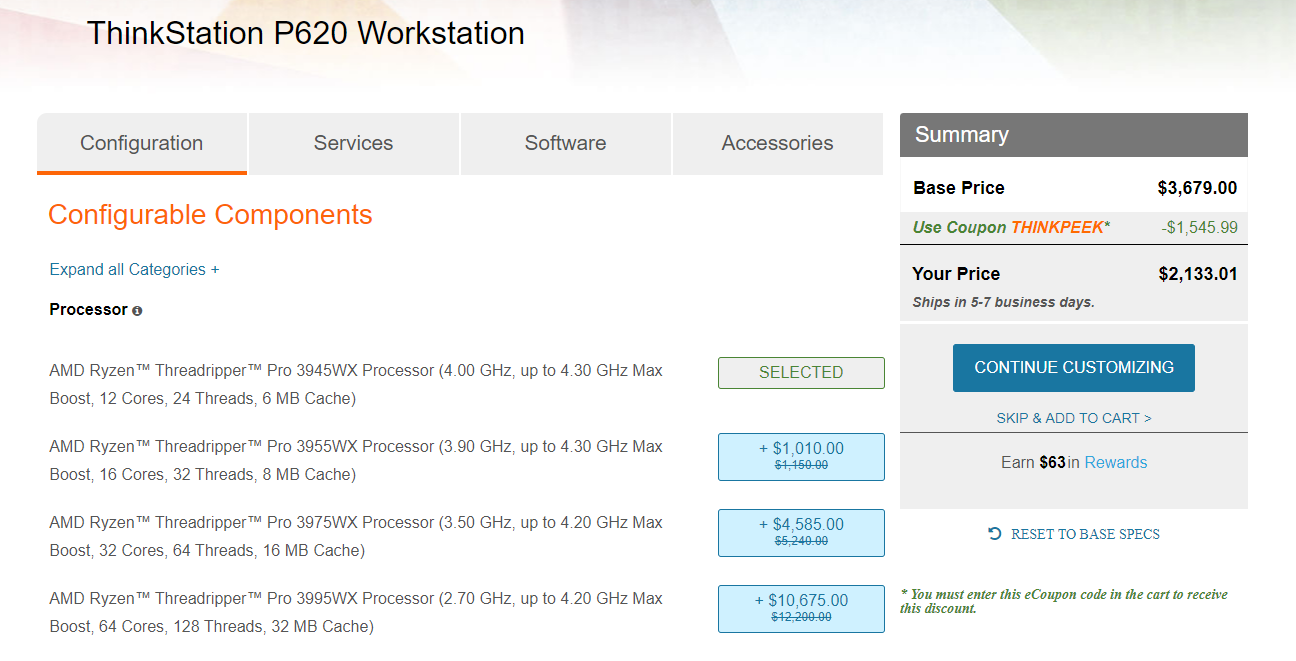Open the Accessories tab
This screenshot has width=1296, height=661.
(778, 143)
